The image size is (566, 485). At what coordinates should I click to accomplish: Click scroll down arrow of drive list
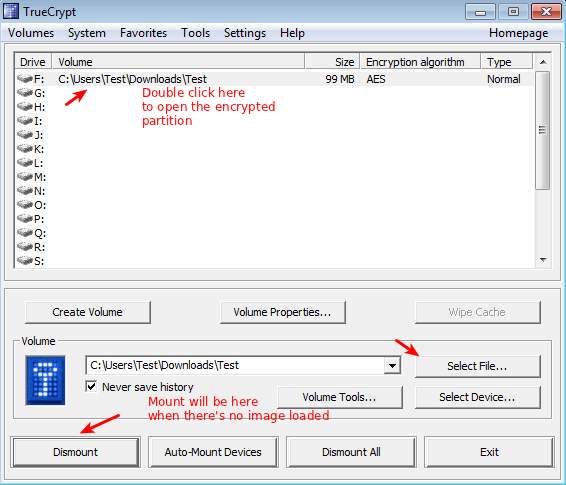[x=543, y=260]
